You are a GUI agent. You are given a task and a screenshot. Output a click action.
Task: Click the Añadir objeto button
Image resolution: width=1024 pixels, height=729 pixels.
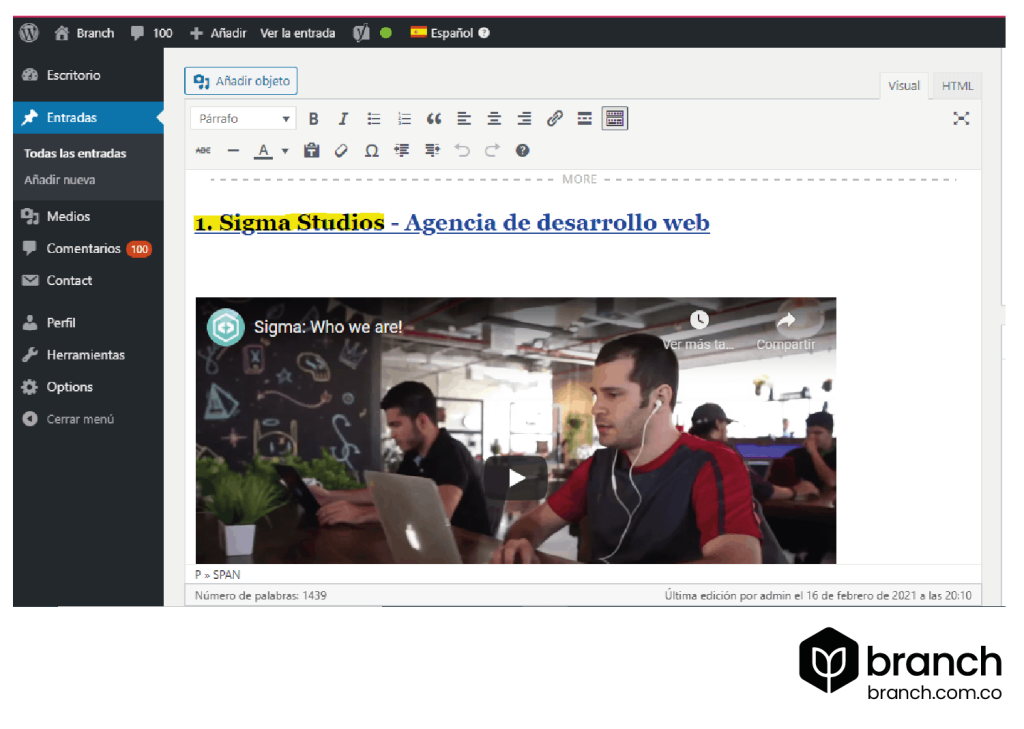pyautogui.click(x=240, y=81)
